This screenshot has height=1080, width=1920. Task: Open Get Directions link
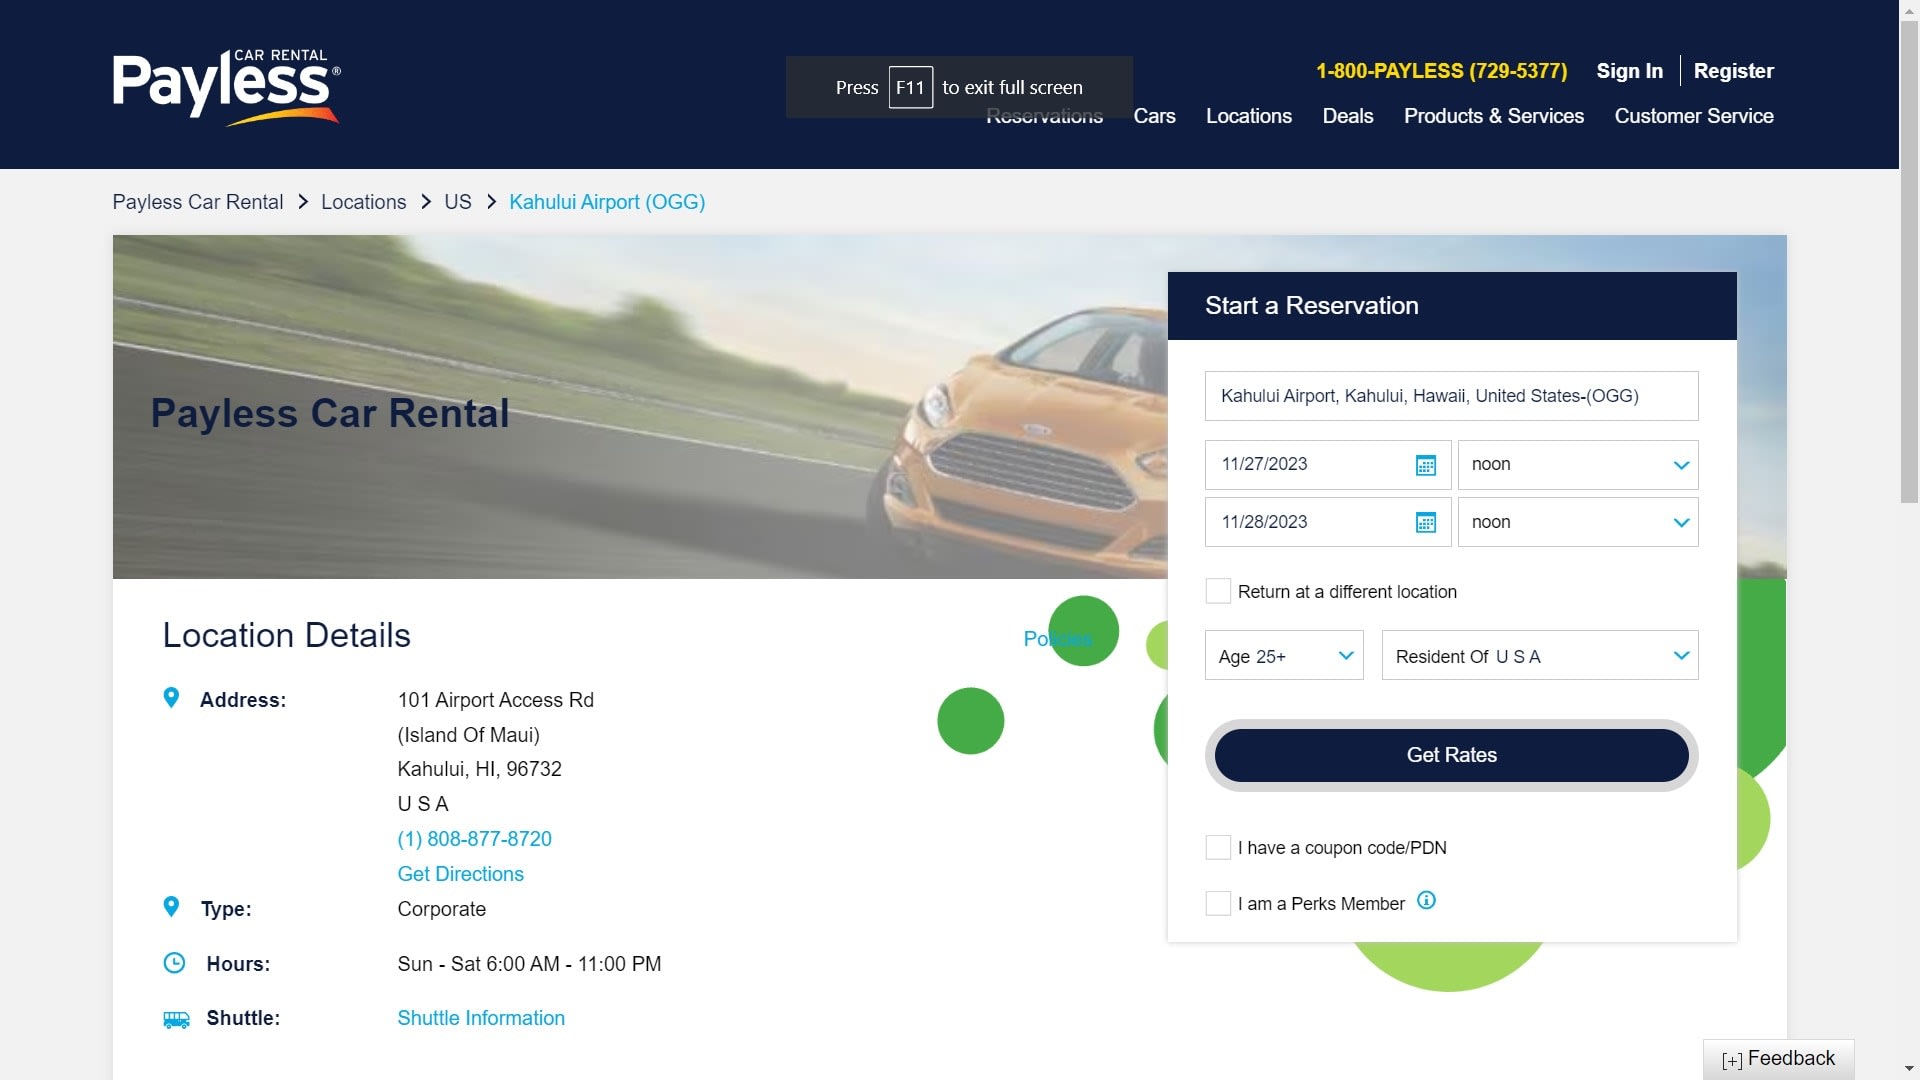461,874
